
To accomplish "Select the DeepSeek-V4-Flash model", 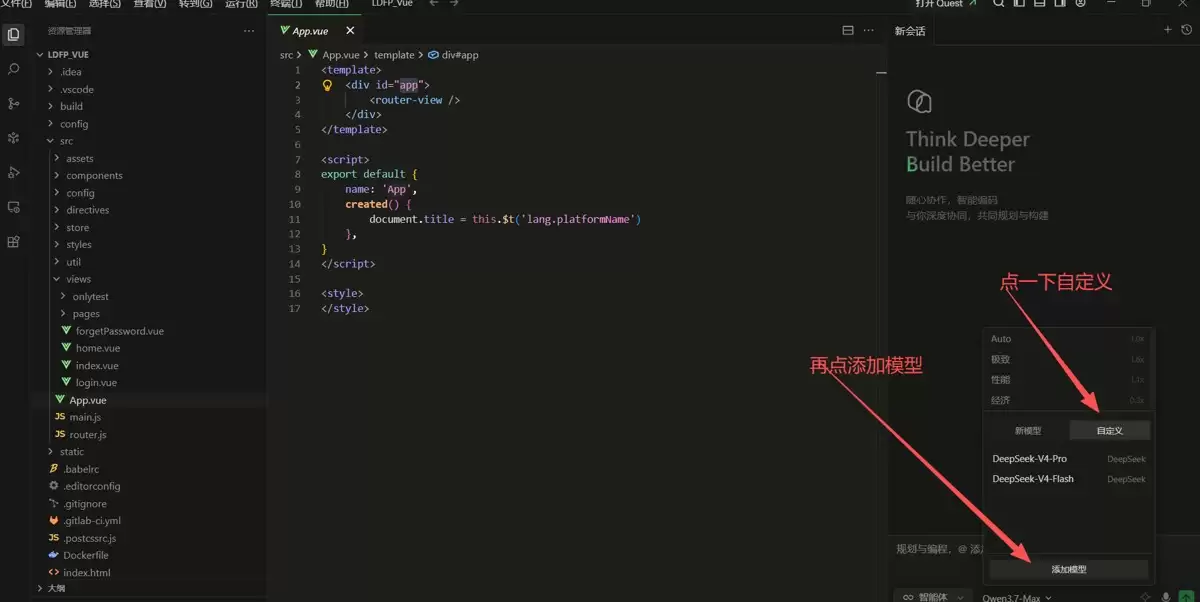I will coord(1068,479).
